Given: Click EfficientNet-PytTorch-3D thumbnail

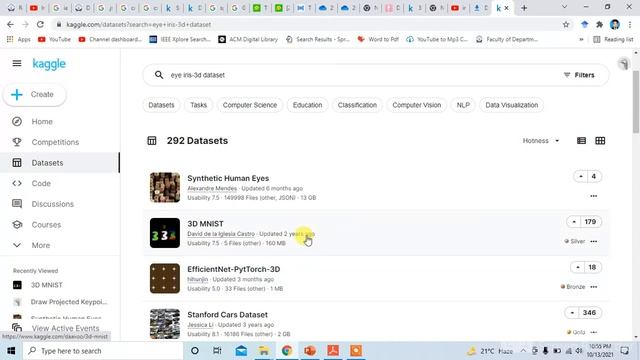Looking at the screenshot, I should [x=165, y=278].
